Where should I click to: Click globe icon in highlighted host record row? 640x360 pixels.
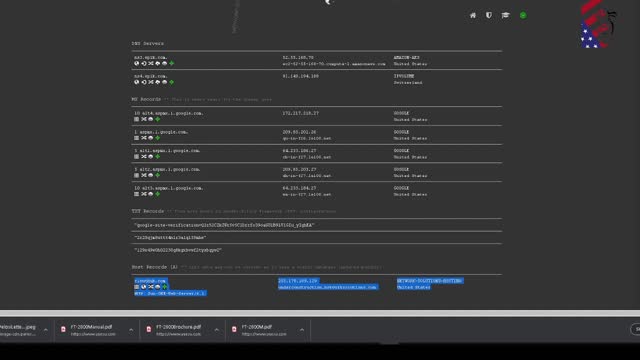pyautogui.click(x=144, y=287)
